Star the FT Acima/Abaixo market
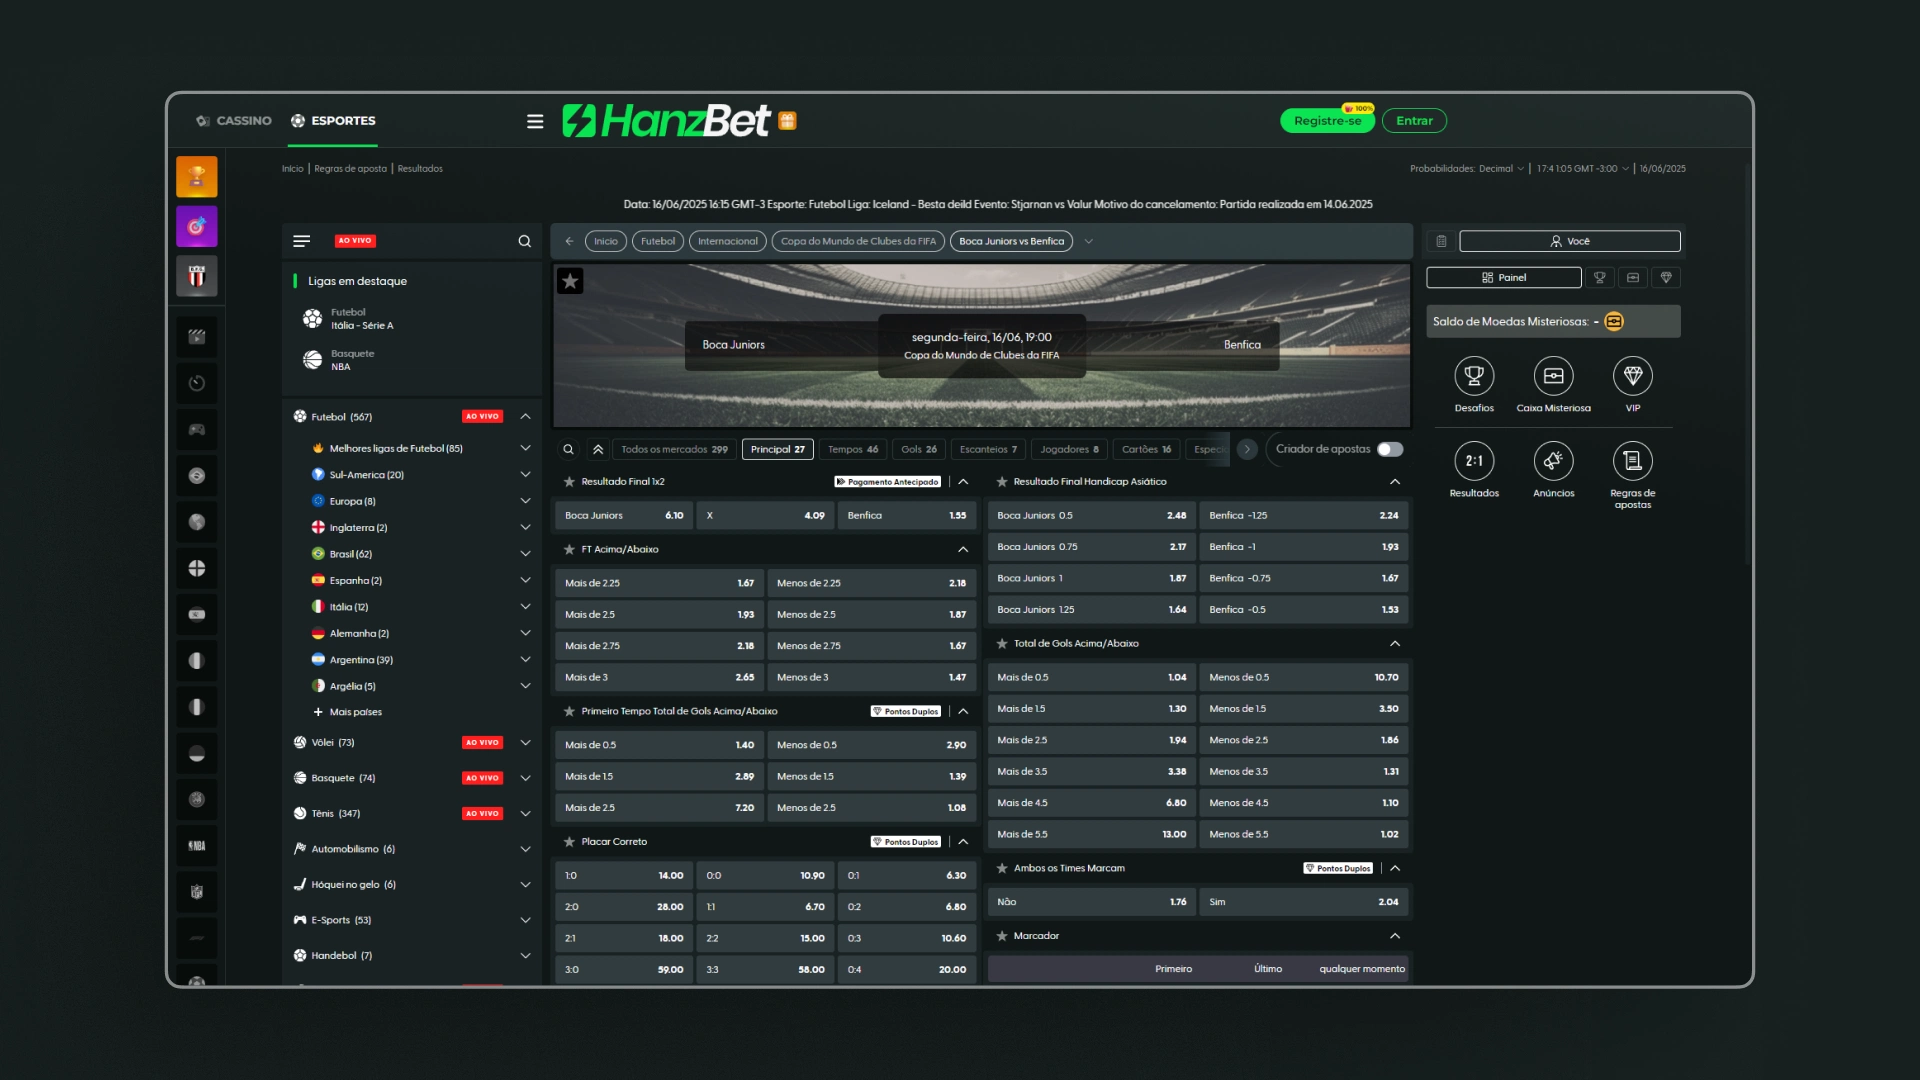This screenshot has height=1080, width=1920. (x=569, y=550)
